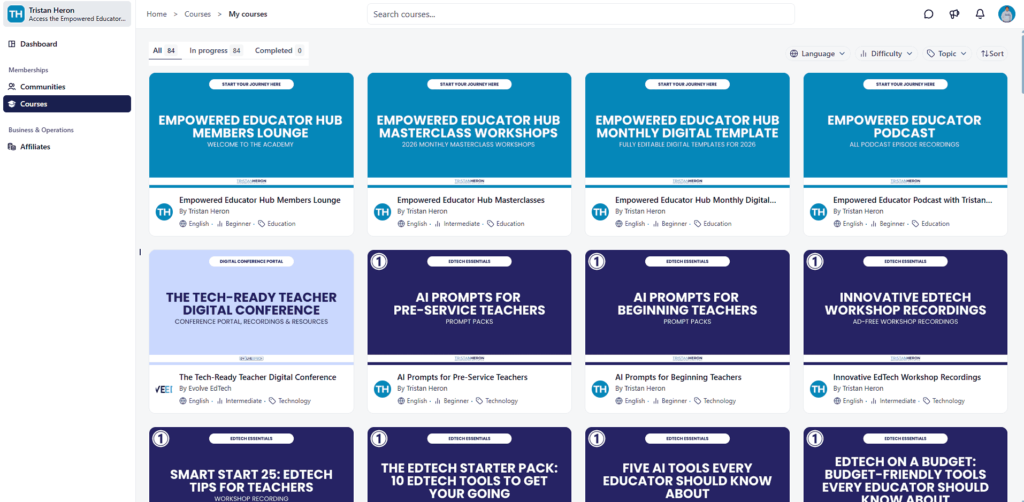
Task: Open The Tech-Ready Teacher Digital Conference title
Action: [x=258, y=377]
